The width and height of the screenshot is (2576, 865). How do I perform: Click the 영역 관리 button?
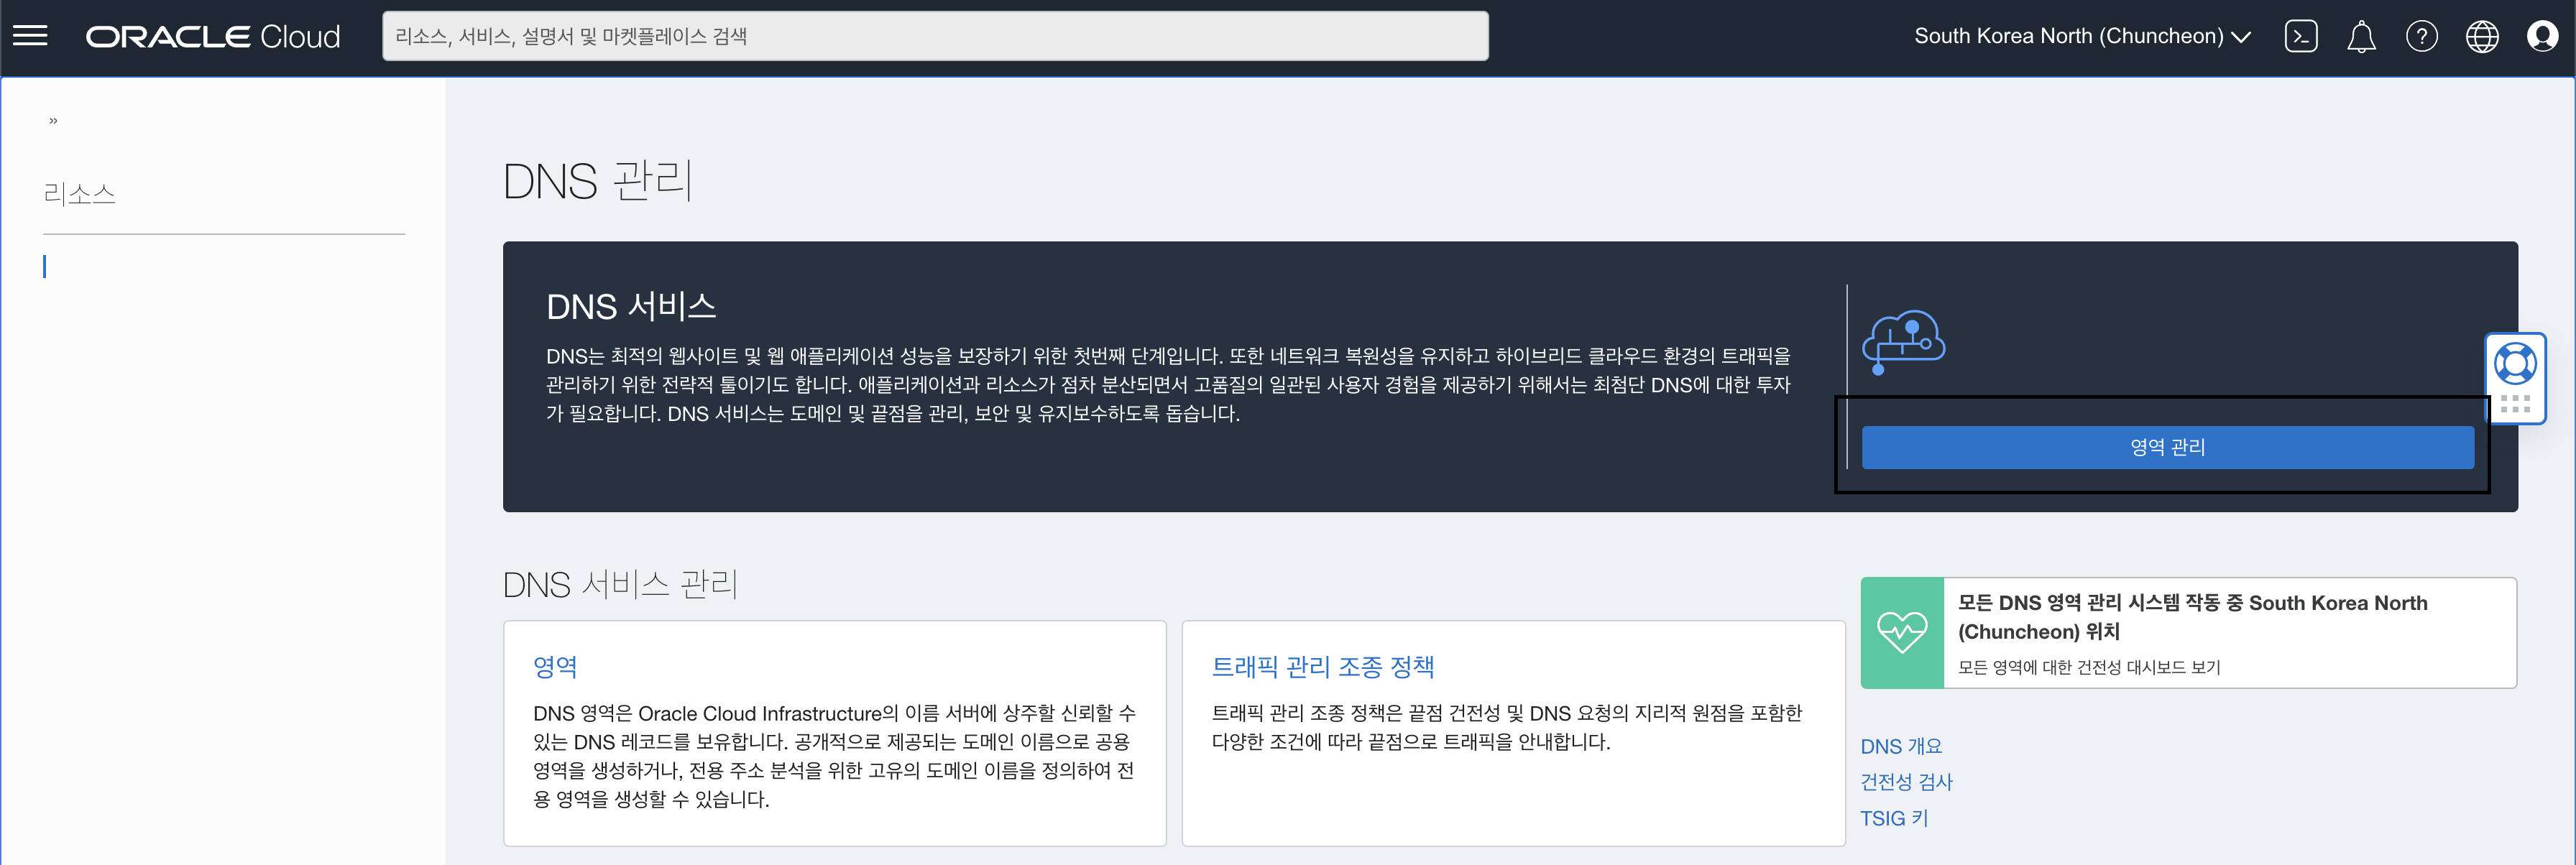point(2167,447)
